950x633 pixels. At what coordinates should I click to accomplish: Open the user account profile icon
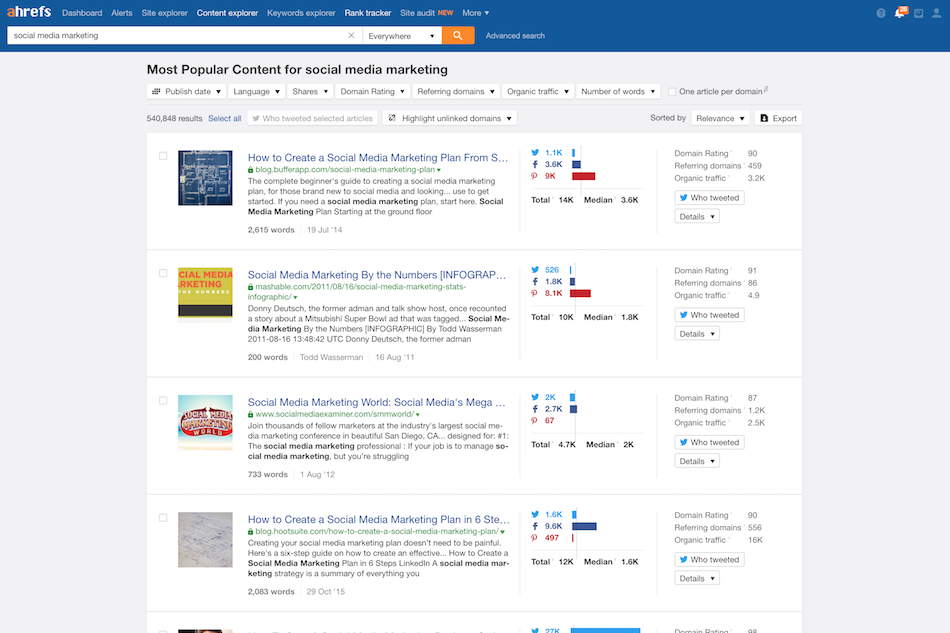(x=935, y=13)
